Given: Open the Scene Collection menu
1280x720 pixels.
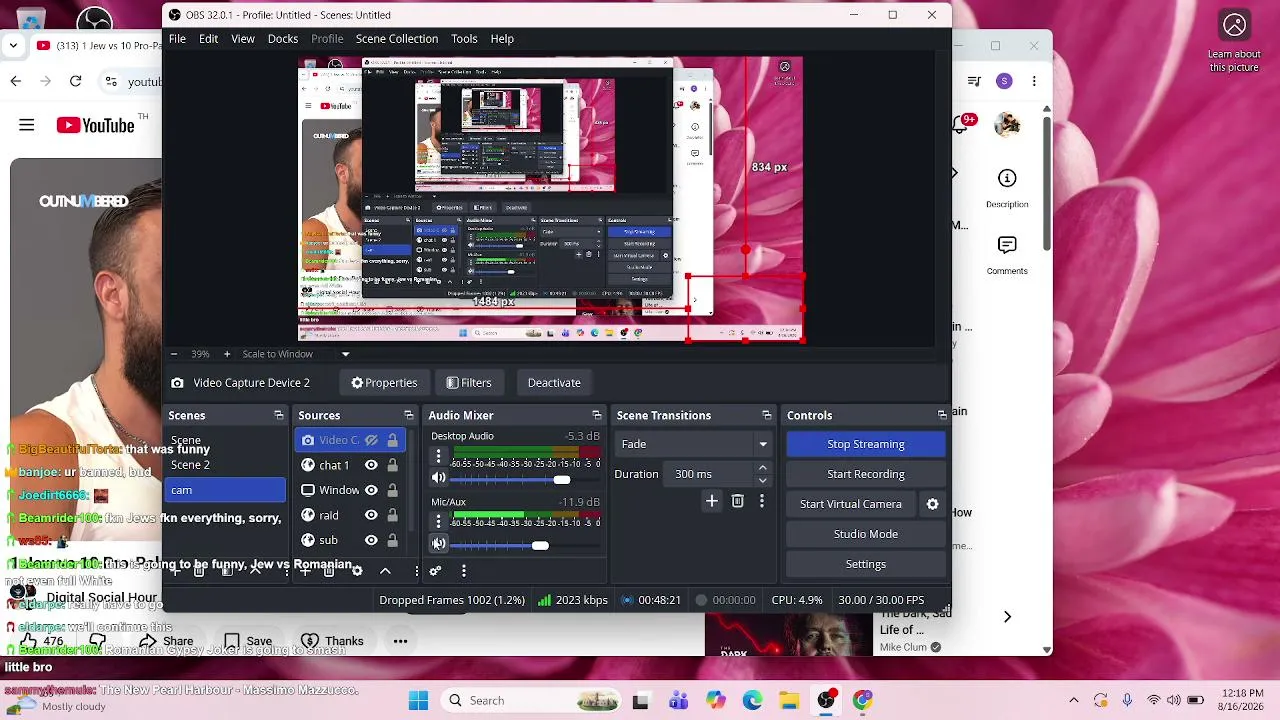Looking at the screenshot, I should 397,39.
